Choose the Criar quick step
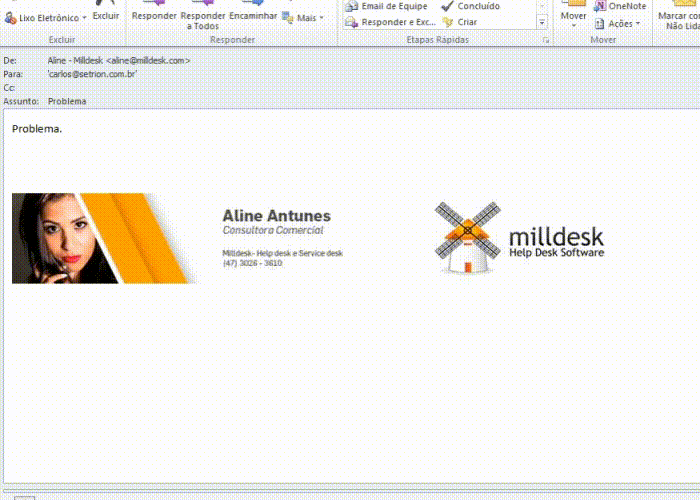 pyautogui.click(x=460, y=22)
